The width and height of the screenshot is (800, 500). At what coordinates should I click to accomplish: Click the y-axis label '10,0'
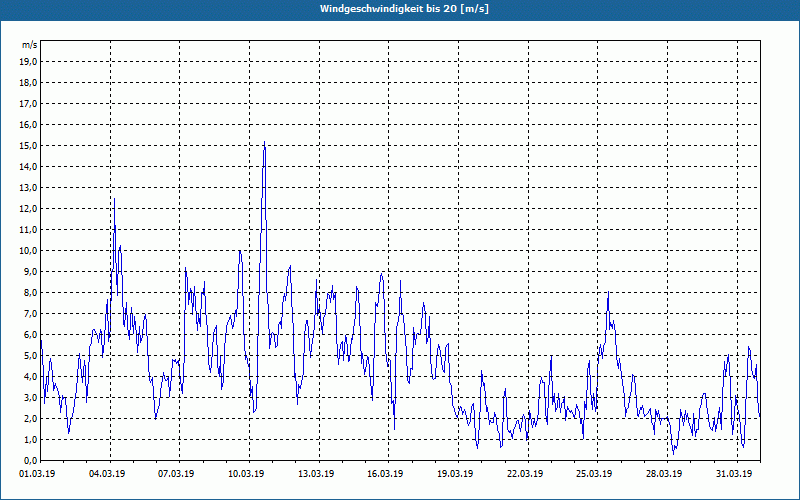click(28, 251)
